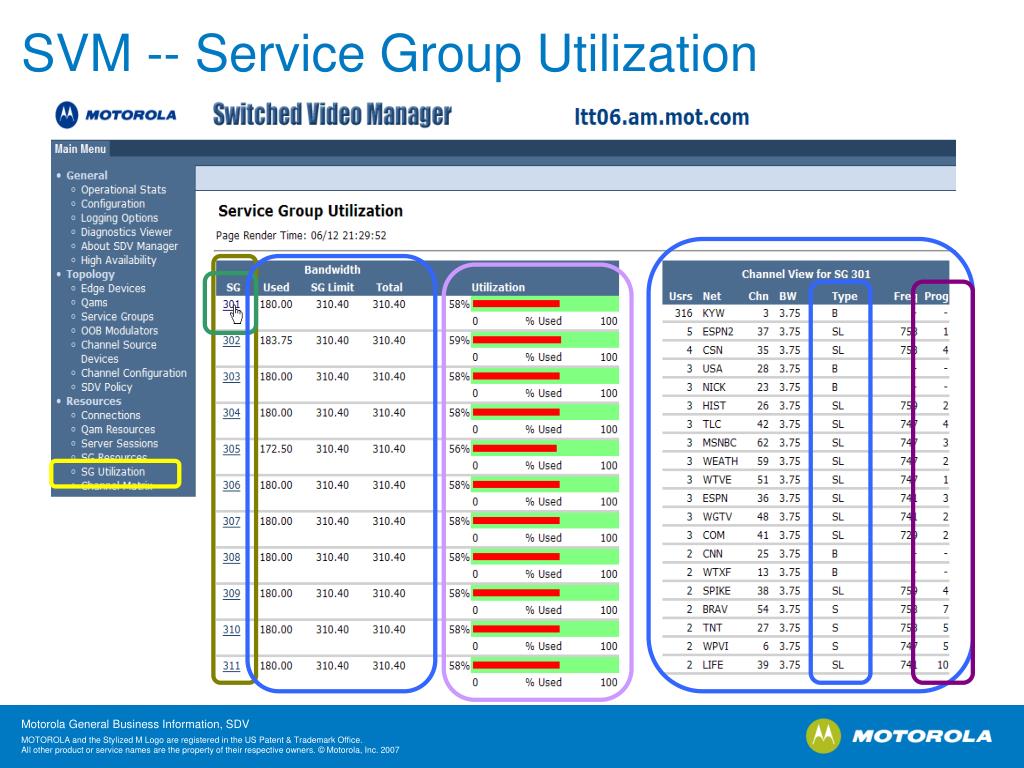Image resolution: width=1024 pixels, height=768 pixels.
Task: Open service group 301 link
Action: pos(231,304)
